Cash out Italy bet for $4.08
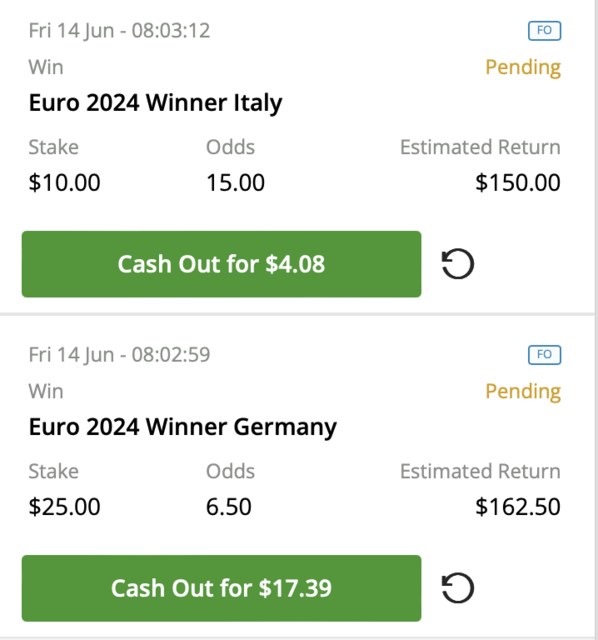 pos(221,264)
